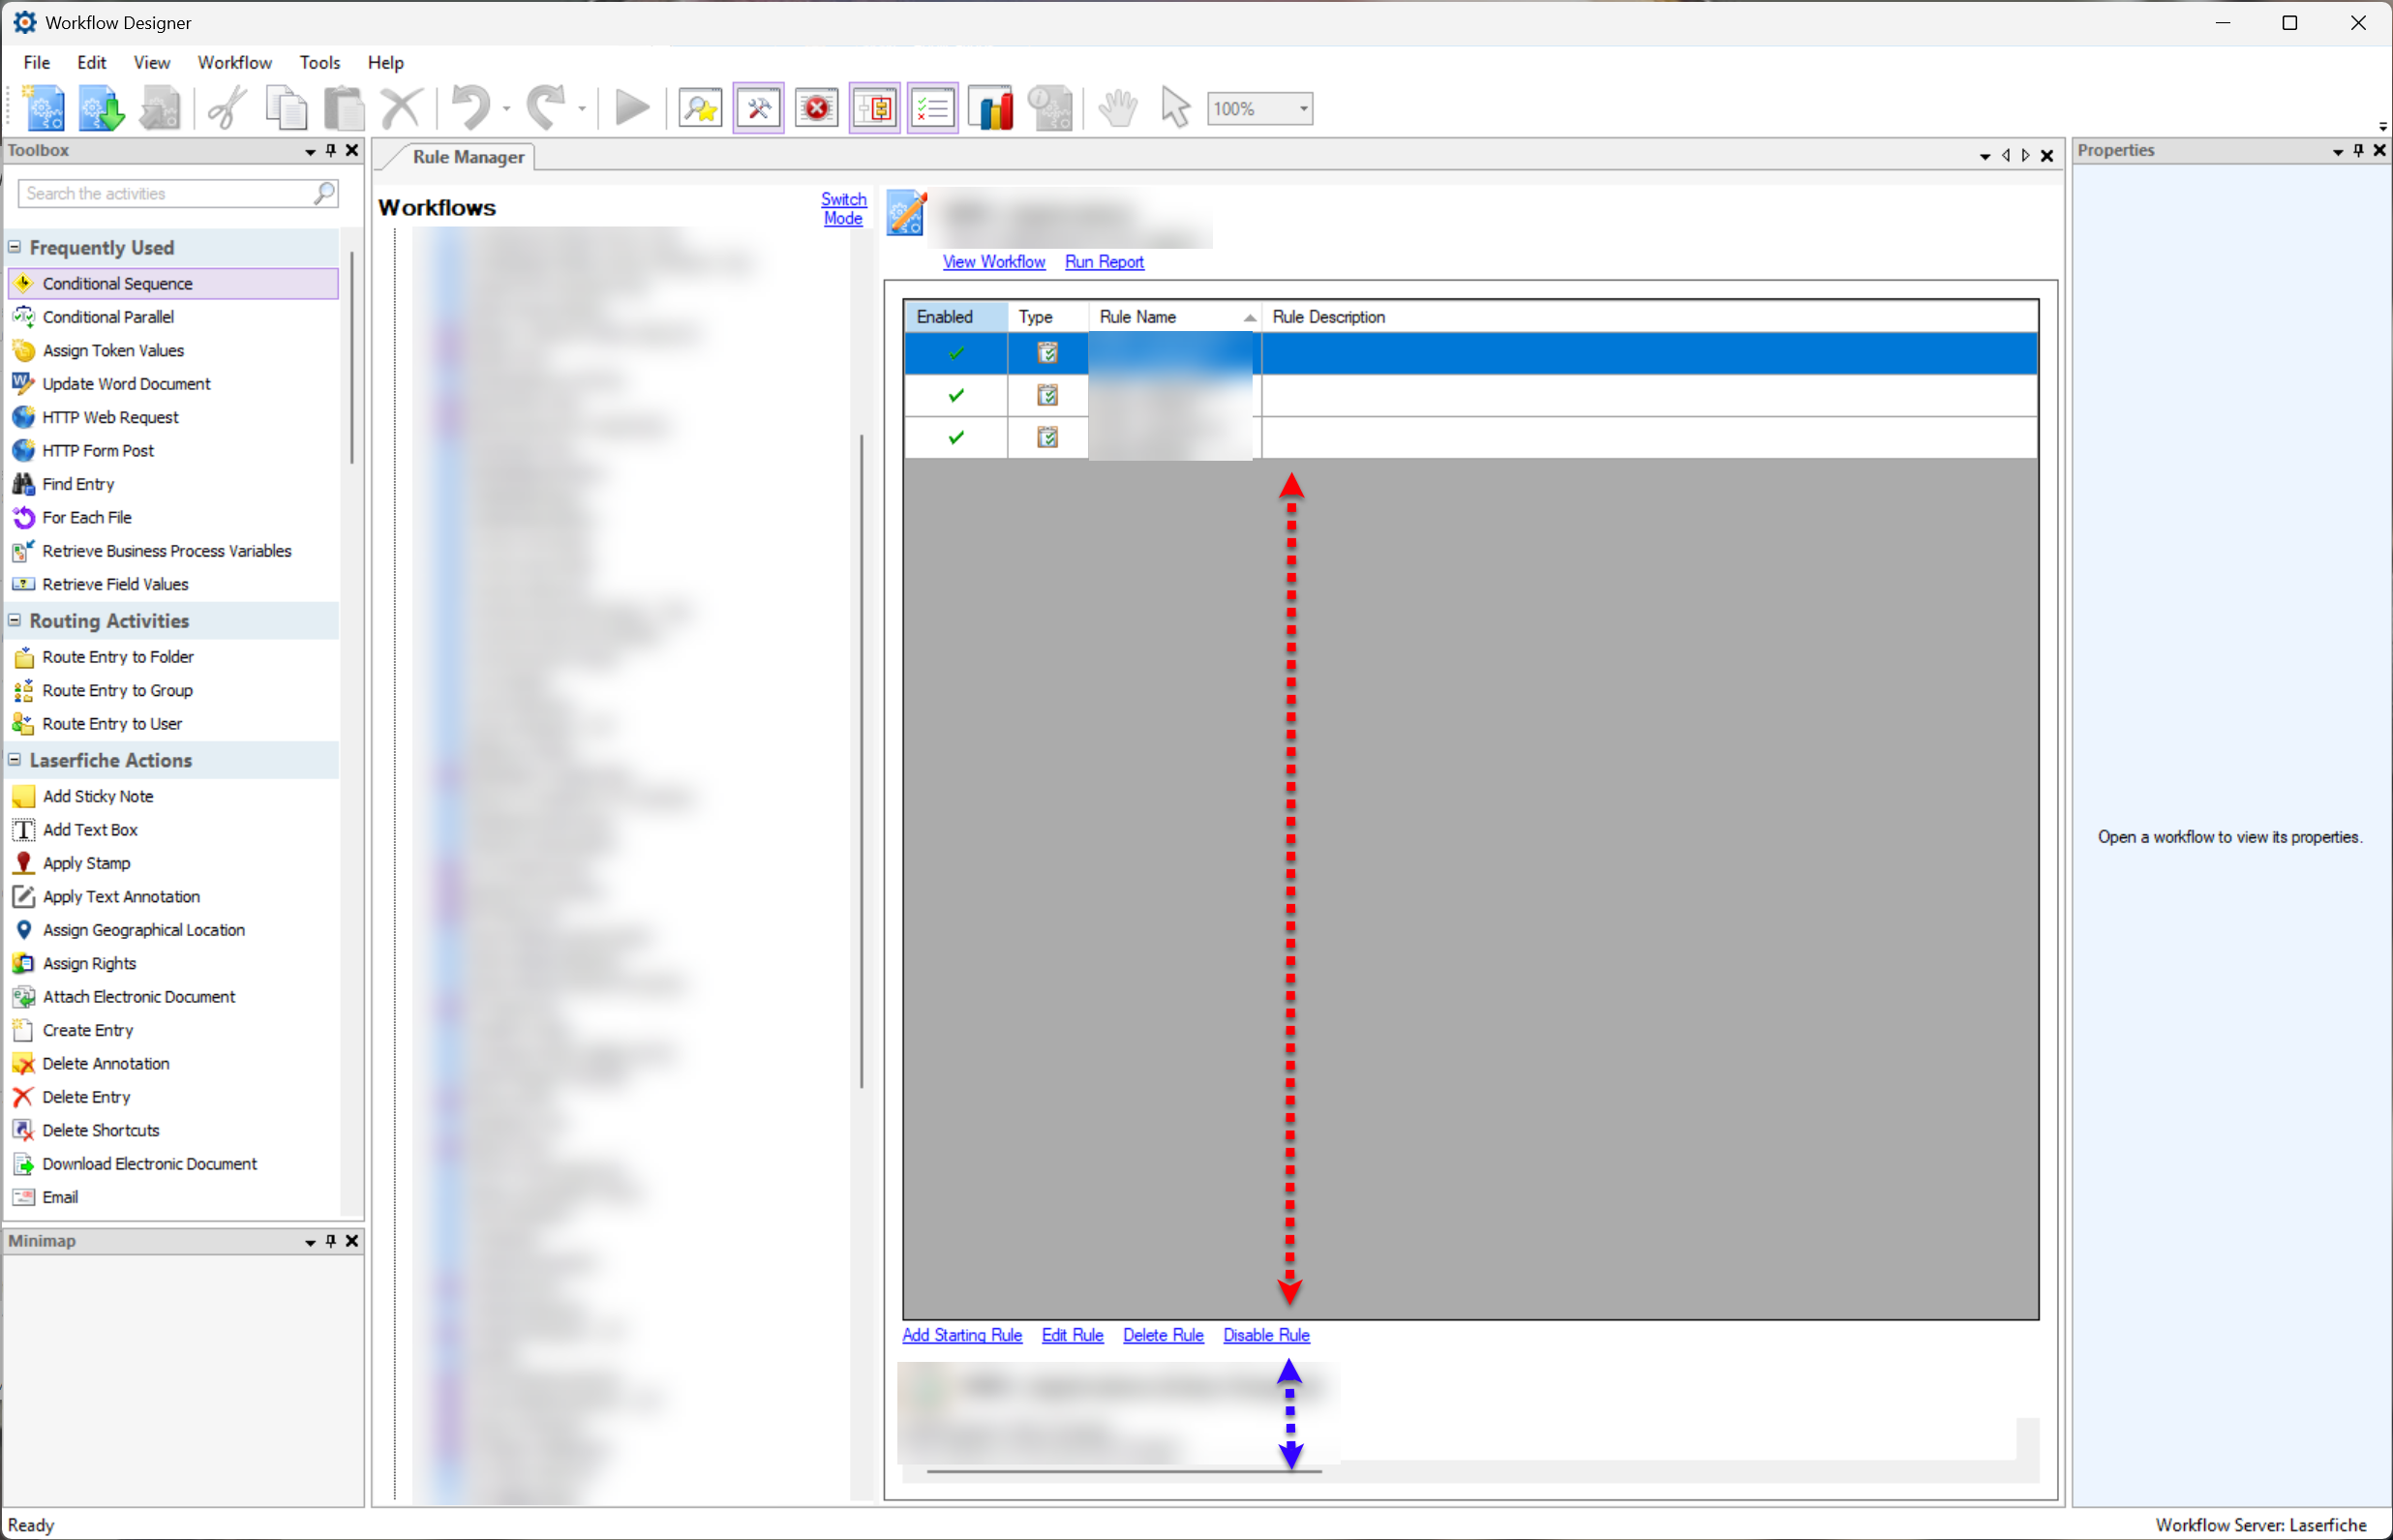Collapse the Frequently Used toolbox section
The image size is (2393, 1540).
[15, 247]
